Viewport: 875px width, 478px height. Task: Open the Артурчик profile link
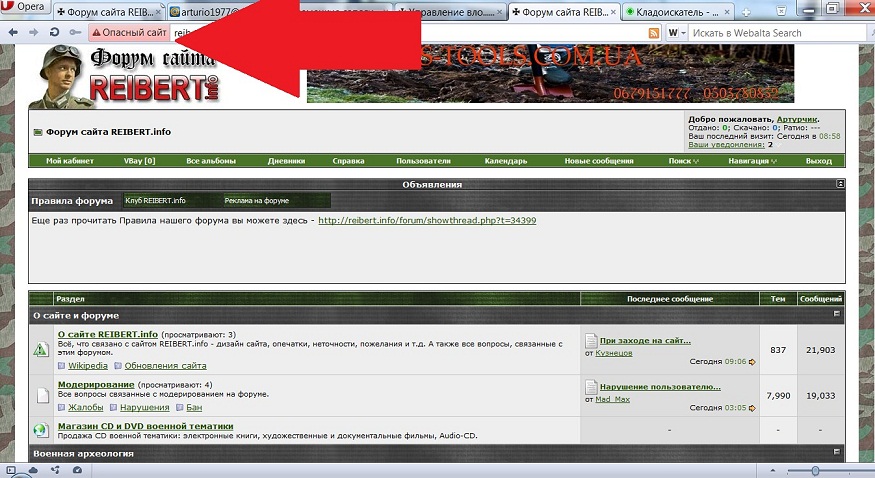[x=797, y=119]
